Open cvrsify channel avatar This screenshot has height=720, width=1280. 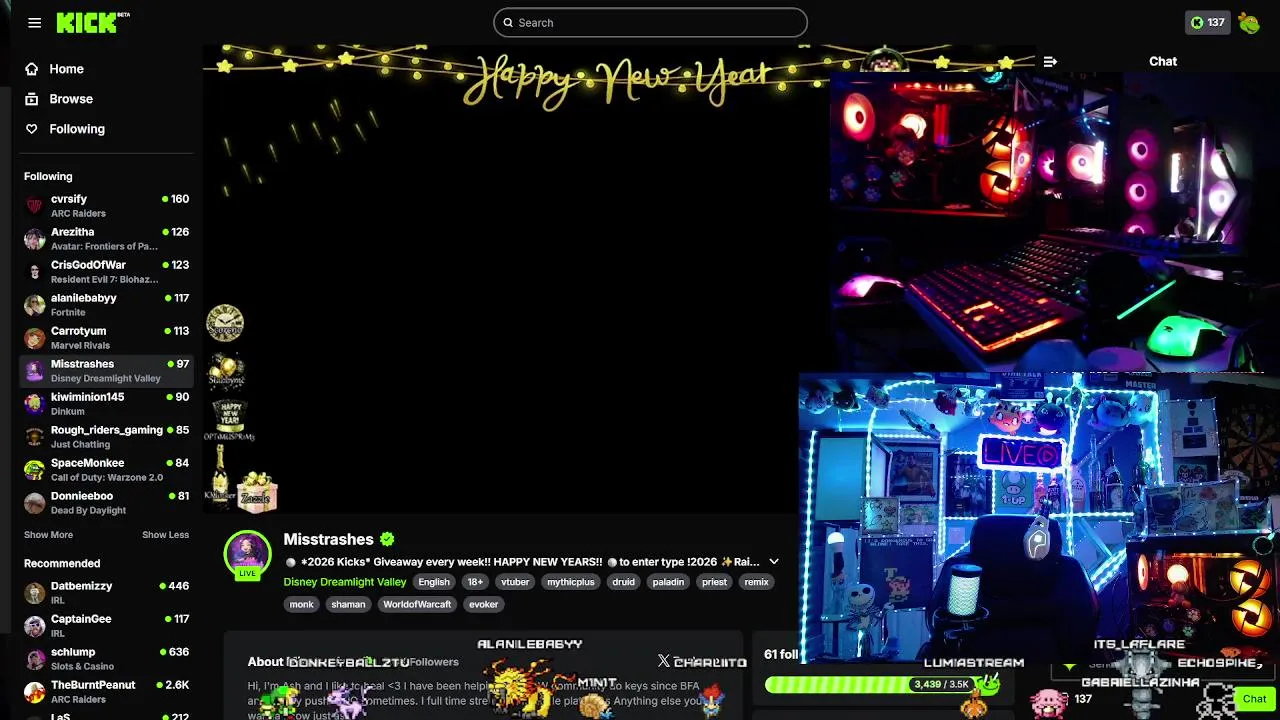(x=35, y=206)
